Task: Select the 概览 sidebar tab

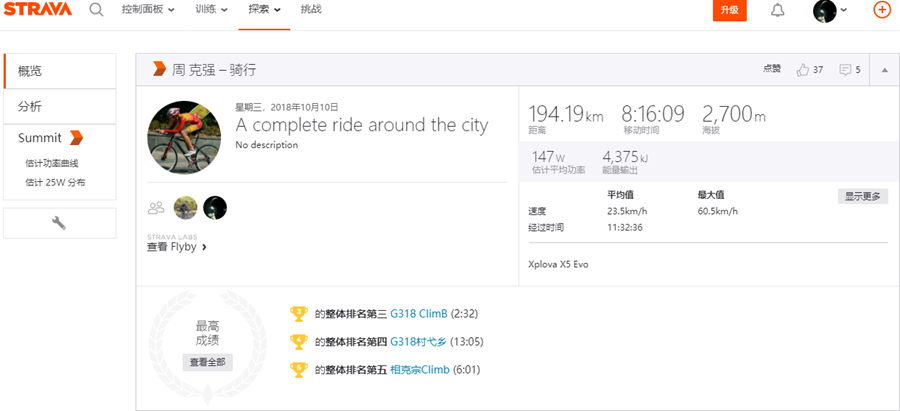Action: 60,71
